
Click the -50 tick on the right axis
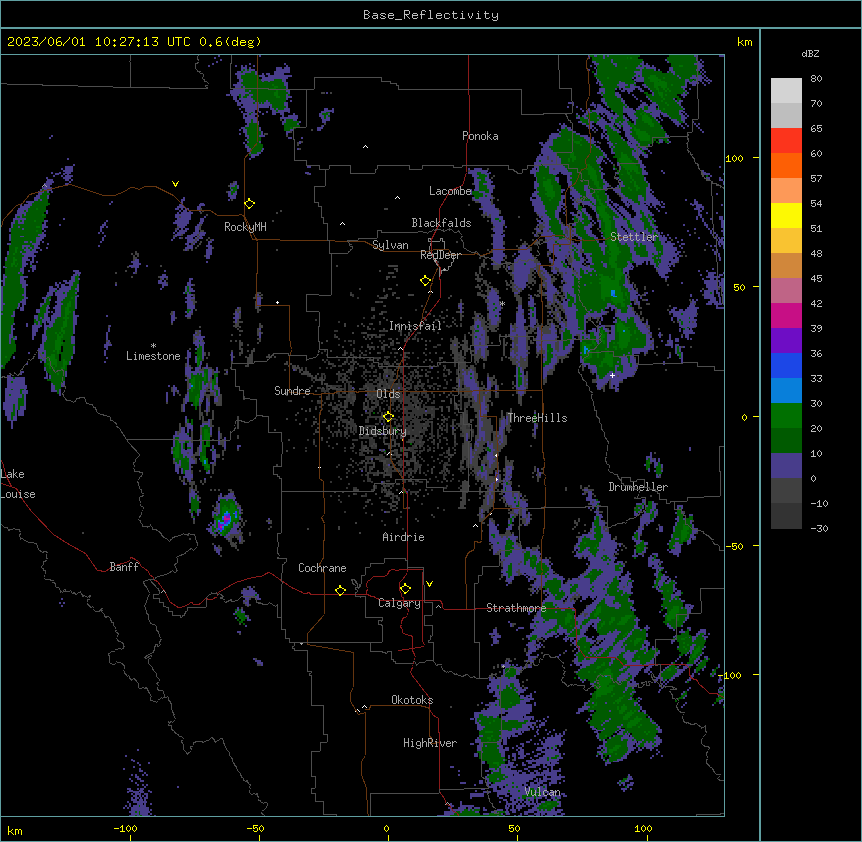click(734, 546)
